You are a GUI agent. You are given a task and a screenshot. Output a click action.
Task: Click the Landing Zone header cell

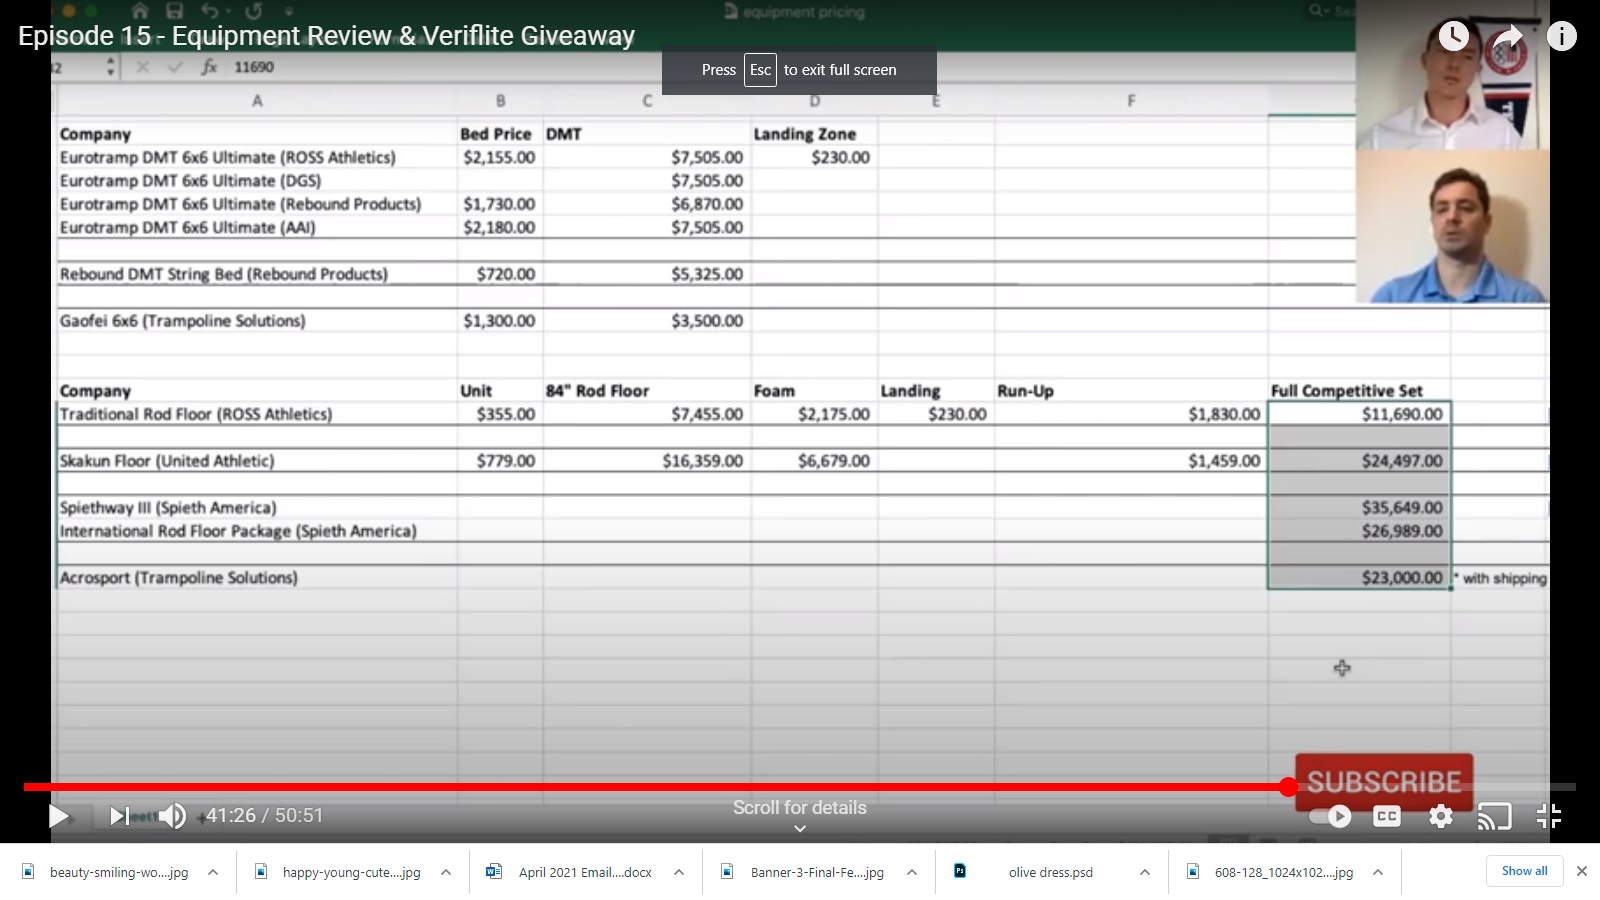click(x=814, y=134)
